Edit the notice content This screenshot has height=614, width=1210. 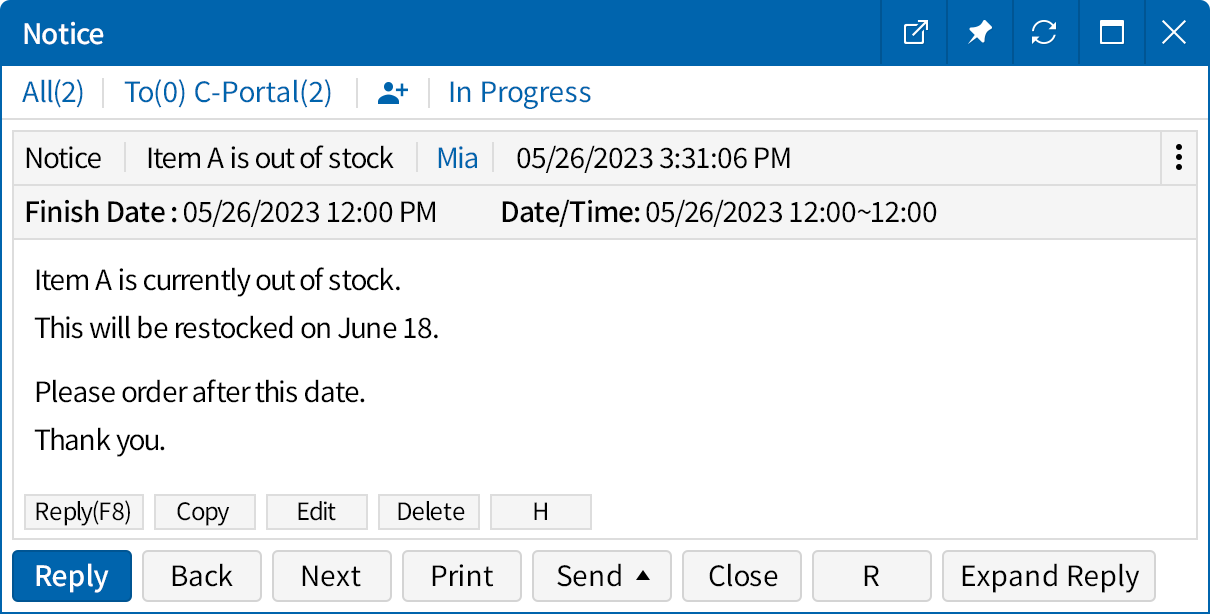coord(317,512)
